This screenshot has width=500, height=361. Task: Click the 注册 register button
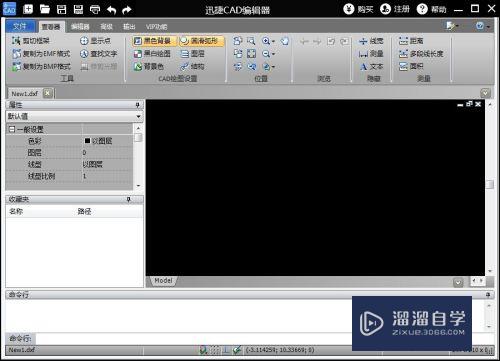tap(395, 9)
